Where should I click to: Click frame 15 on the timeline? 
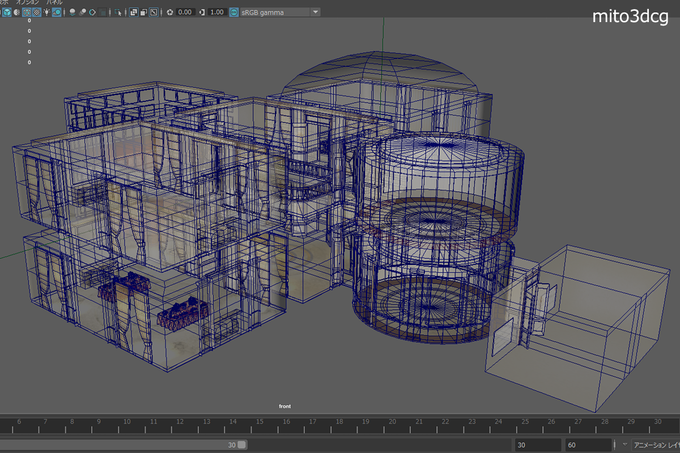pos(259,425)
